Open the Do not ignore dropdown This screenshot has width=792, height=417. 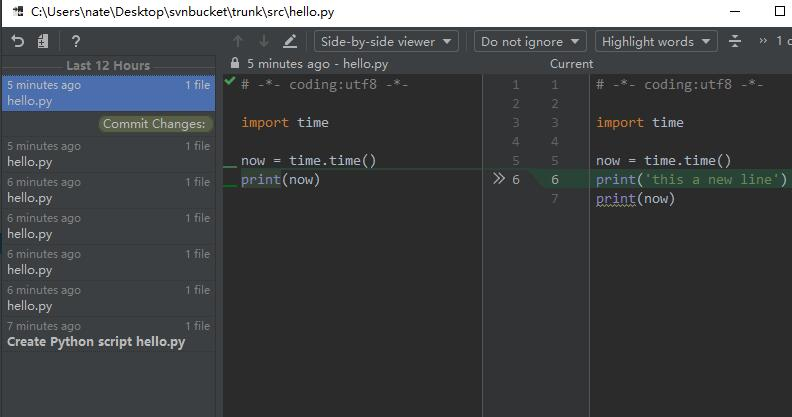tap(530, 42)
